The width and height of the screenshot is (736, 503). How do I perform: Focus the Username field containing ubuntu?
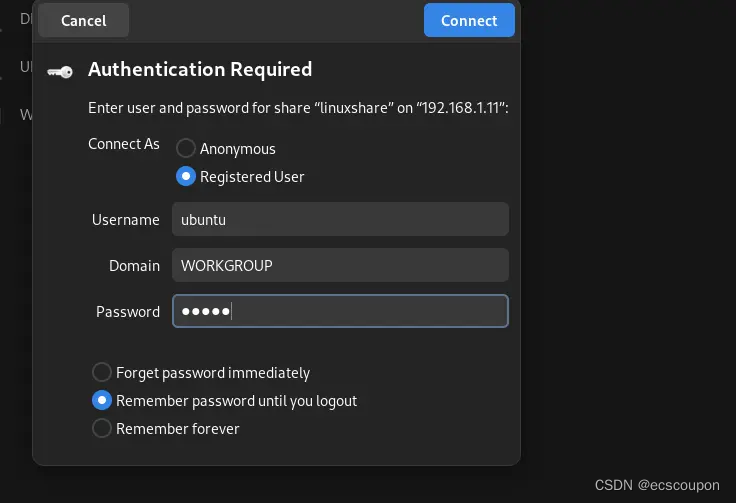pos(340,219)
